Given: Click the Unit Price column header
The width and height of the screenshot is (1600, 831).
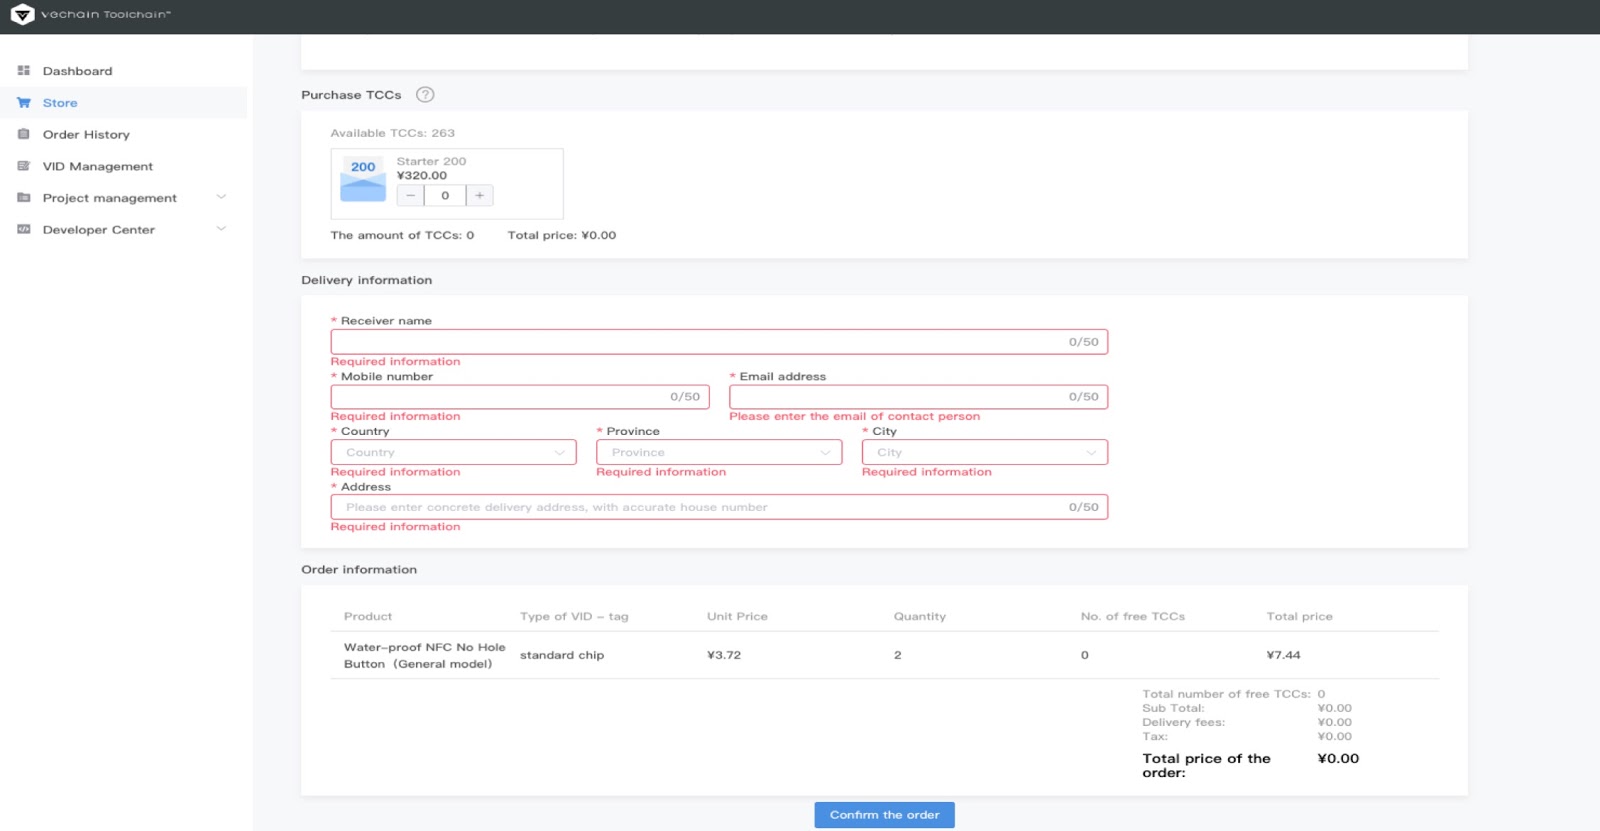Looking at the screenshot, I should coord(737,617).
